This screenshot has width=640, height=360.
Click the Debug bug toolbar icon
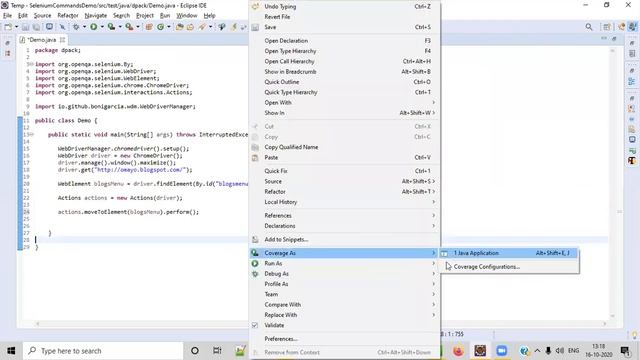click(76, 27)
